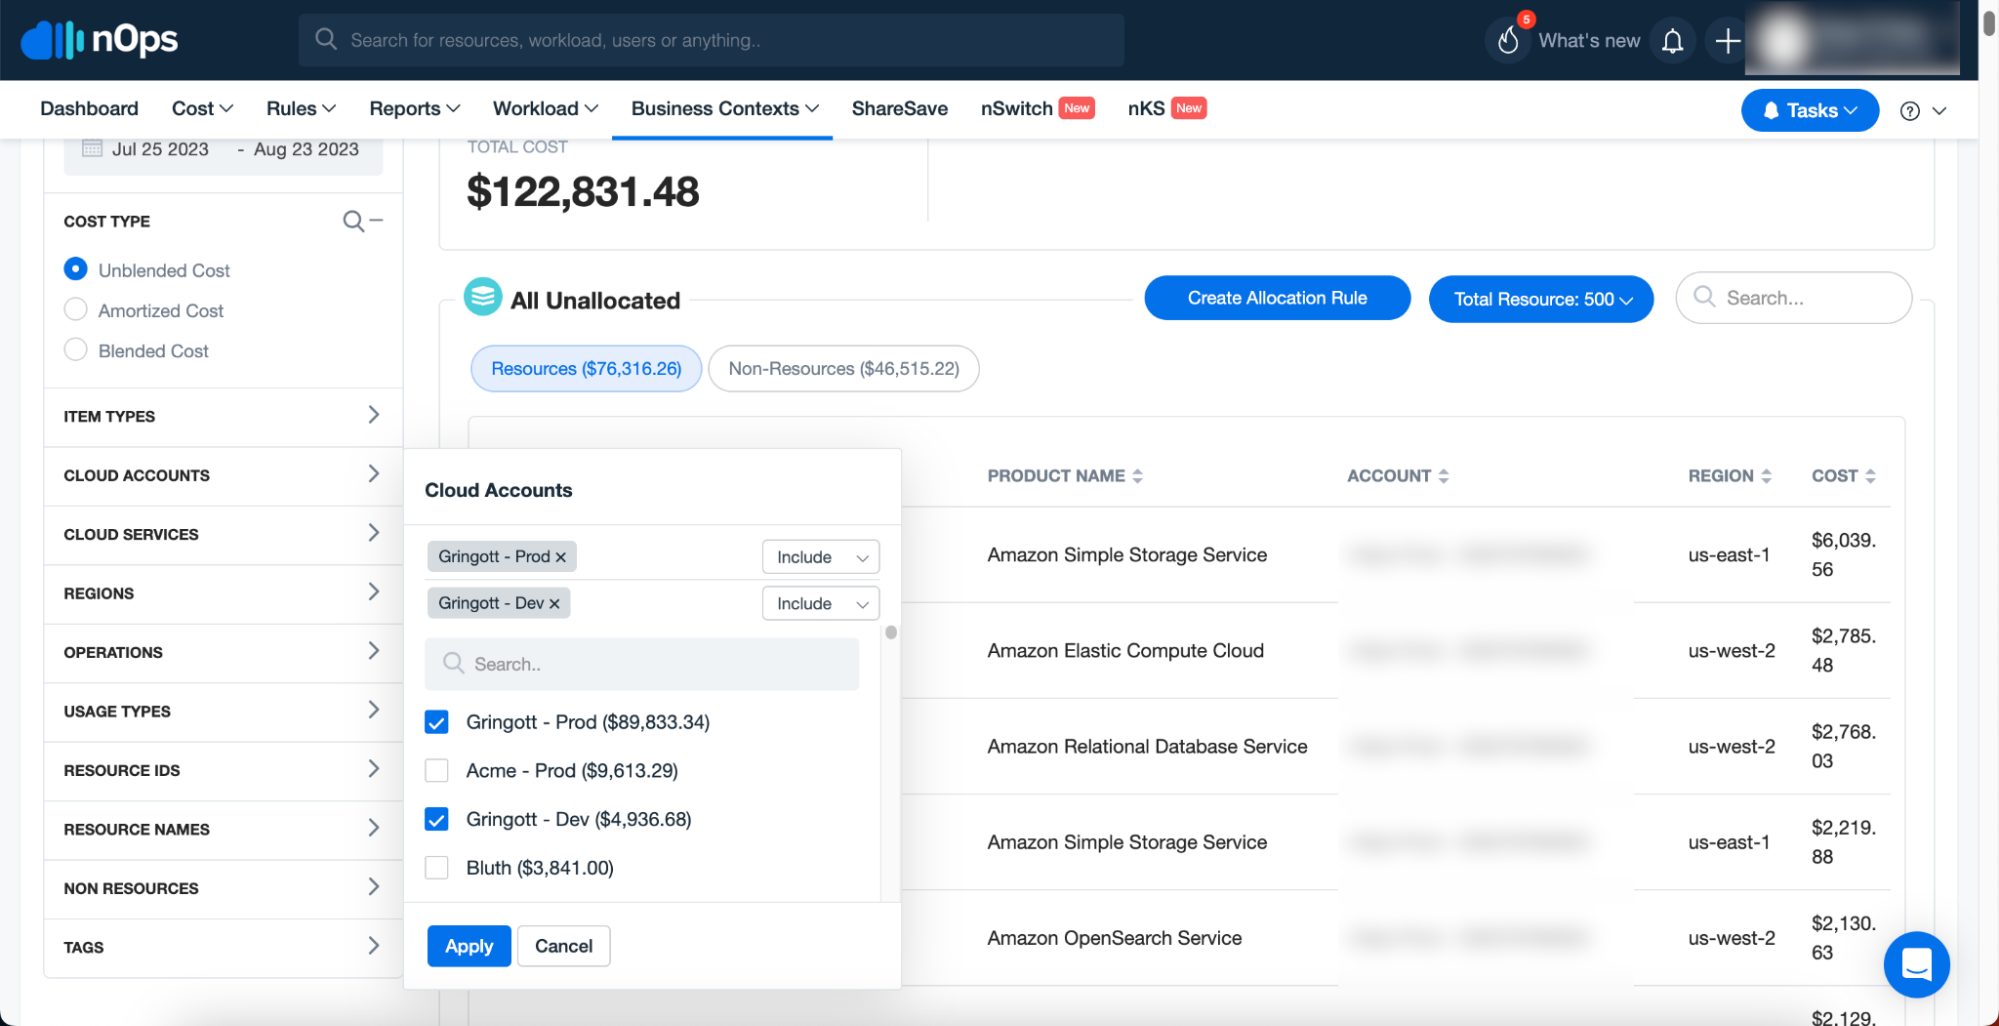Click the Cloud Accounts list scrollbar thumb
Viewport: 1999px width, 1026px height.
(x=890, y=632)
